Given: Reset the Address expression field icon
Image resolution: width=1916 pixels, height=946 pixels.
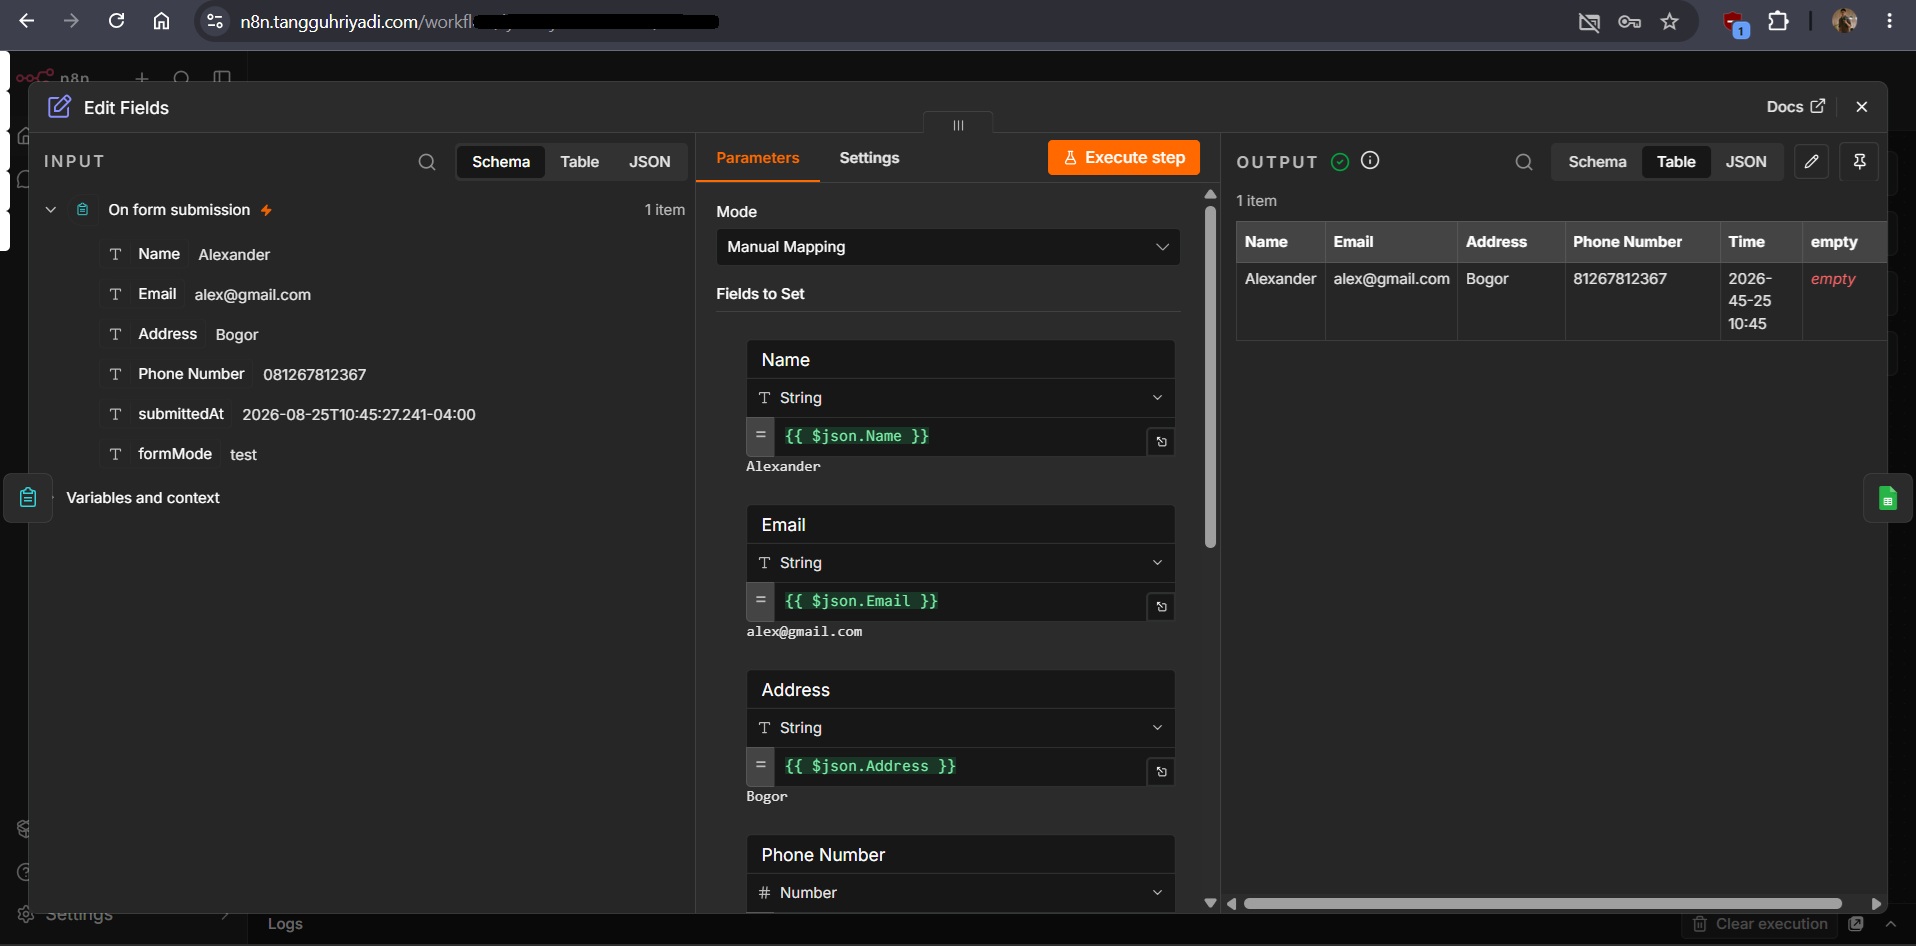Looking at the screenshot, I should [x=1161, y=771].
